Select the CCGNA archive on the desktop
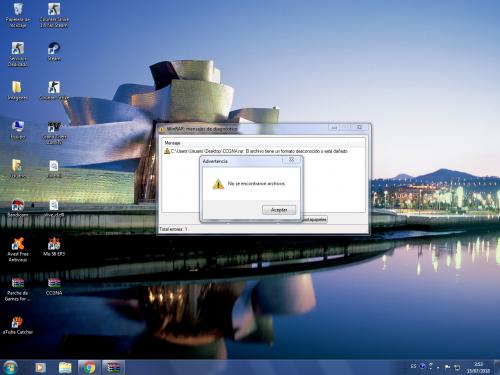 54,286
